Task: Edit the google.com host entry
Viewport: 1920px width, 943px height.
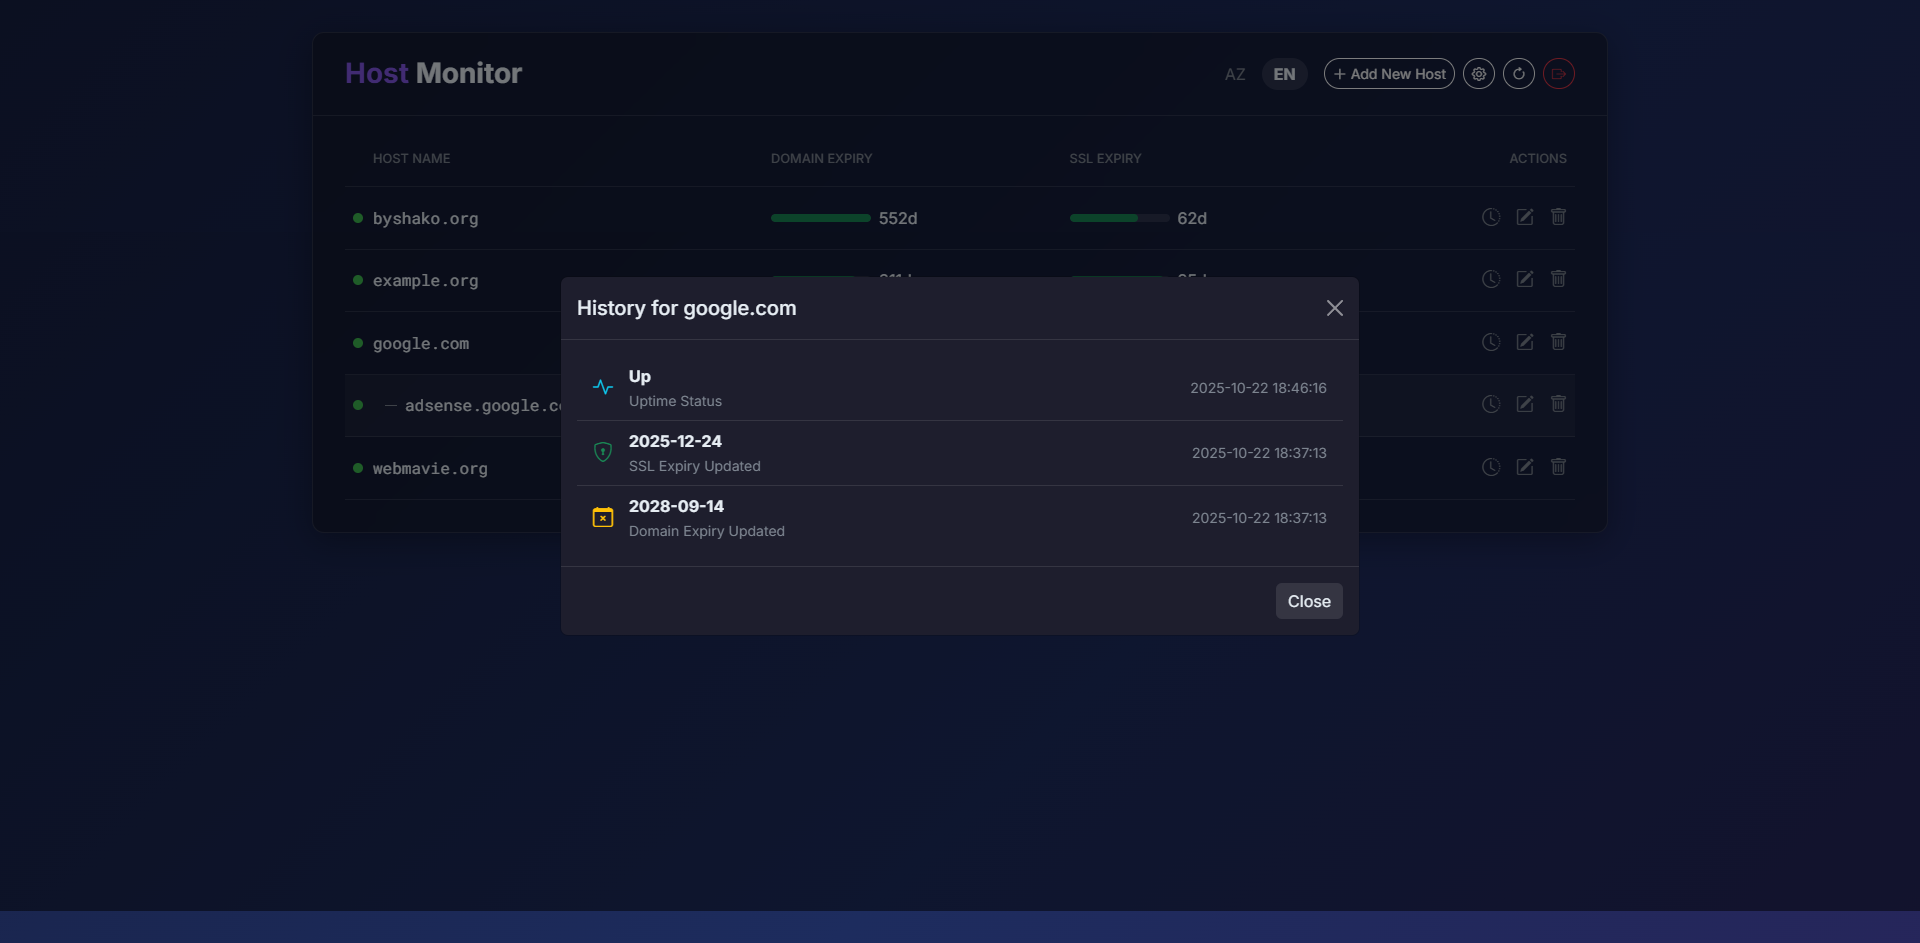Action: tap(1524, 341)
